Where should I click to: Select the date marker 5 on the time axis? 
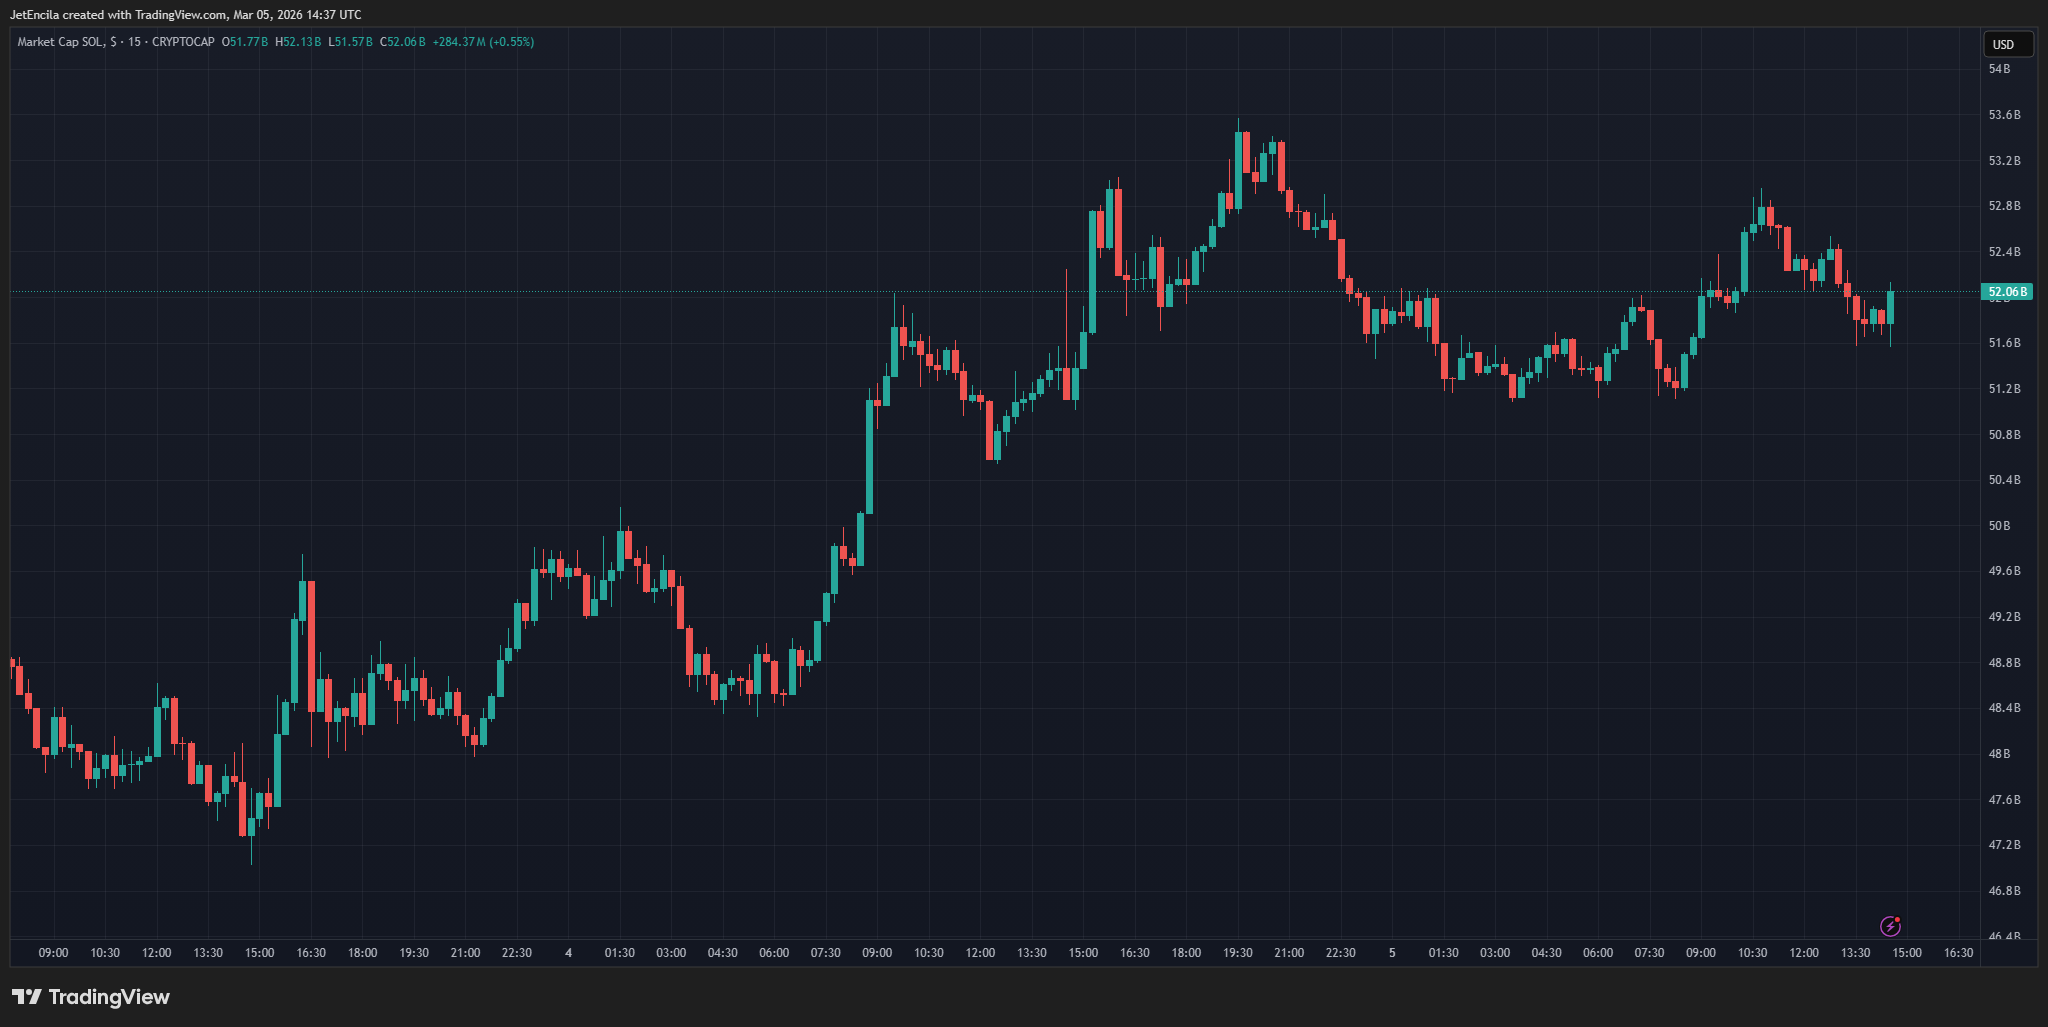click(1394, 953)
